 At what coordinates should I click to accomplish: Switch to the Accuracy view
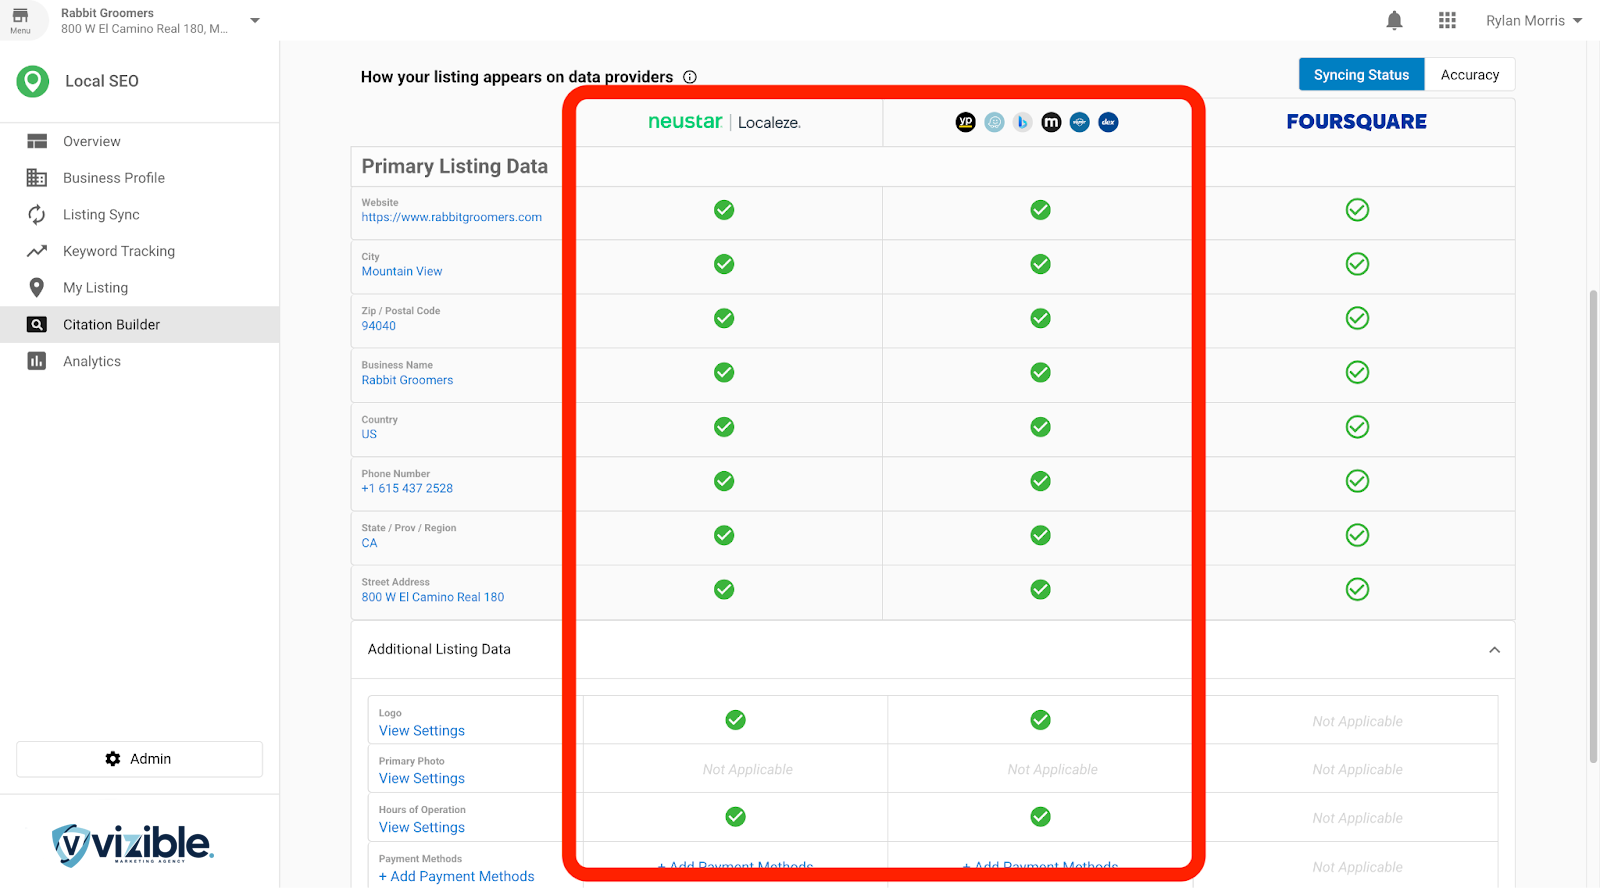click(x=1469, y=75)
